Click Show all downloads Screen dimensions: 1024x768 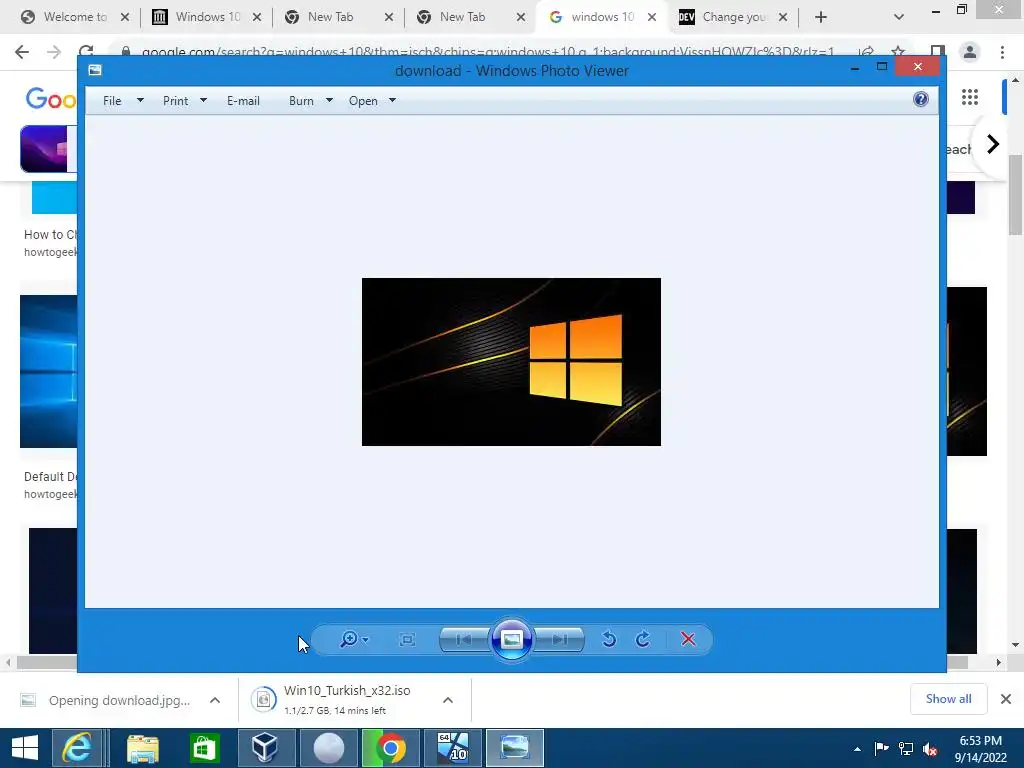[x=948, y=699]
